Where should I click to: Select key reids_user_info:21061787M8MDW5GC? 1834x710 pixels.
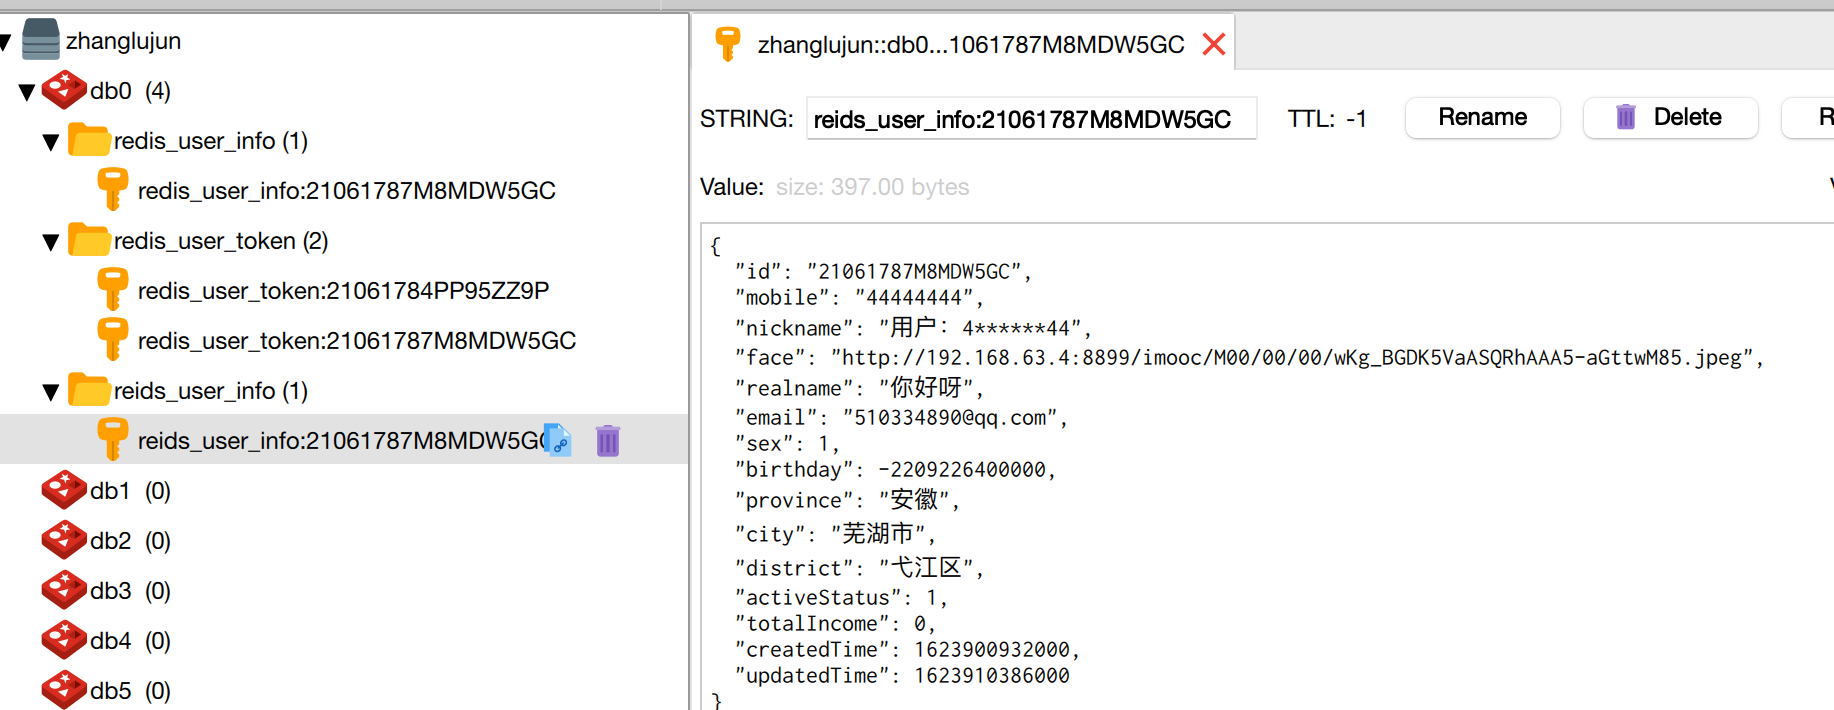[340, 440]
